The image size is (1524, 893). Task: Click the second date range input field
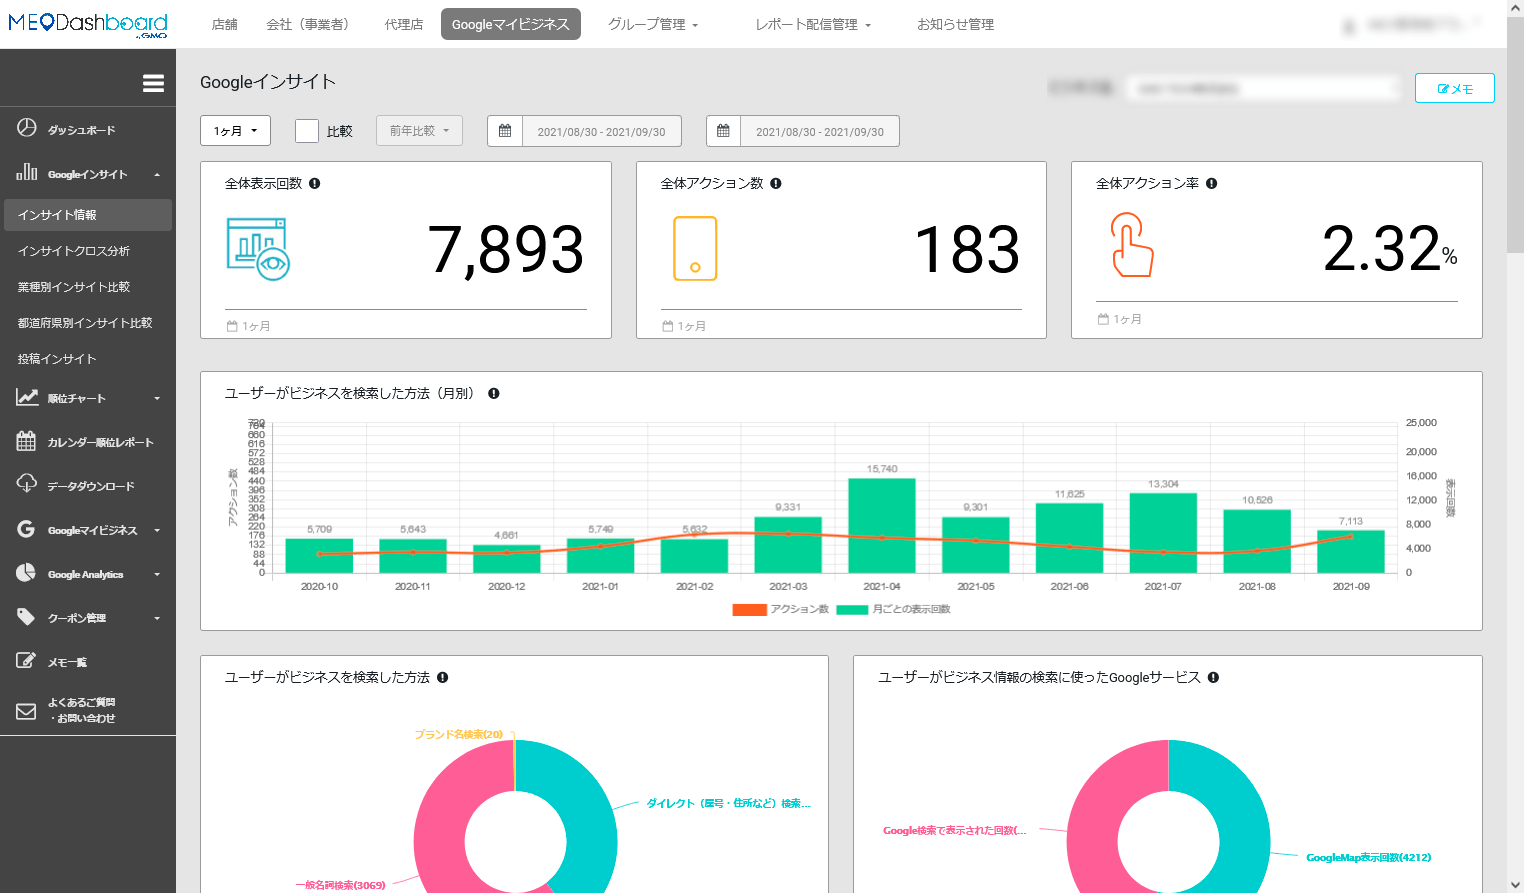point(819,132)
